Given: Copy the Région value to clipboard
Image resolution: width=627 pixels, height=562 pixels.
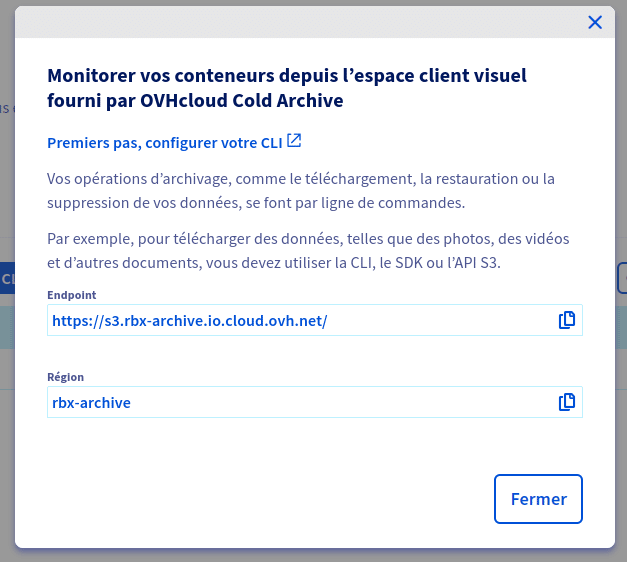Looking at the screenshot, I should click(567, 402).
